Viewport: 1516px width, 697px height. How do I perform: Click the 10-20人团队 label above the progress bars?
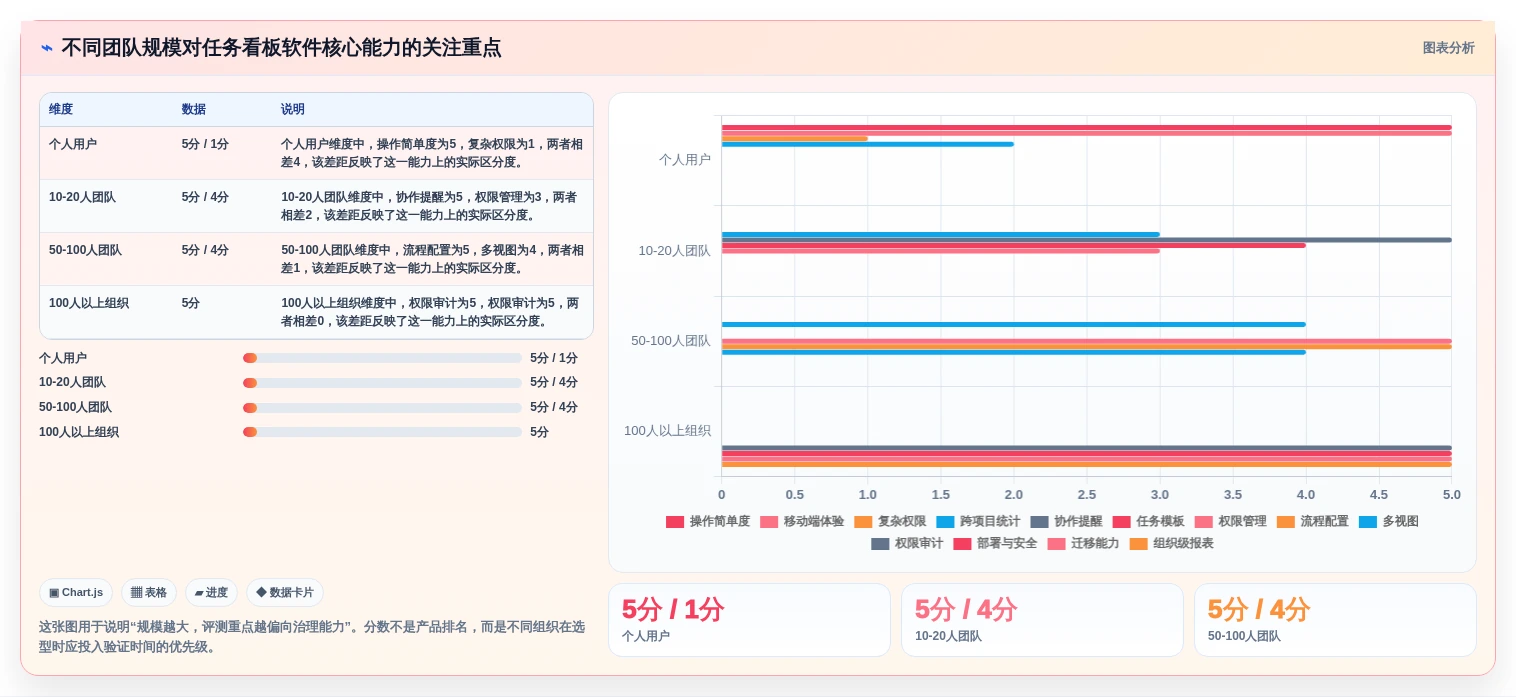click(x=72, y=382)
